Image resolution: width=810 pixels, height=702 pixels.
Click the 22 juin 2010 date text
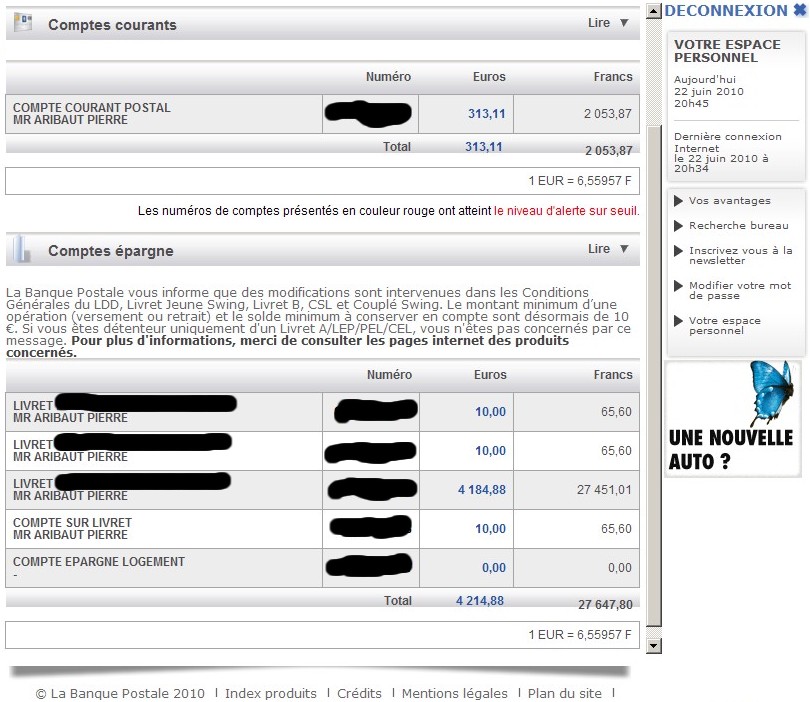click(708, 91)
